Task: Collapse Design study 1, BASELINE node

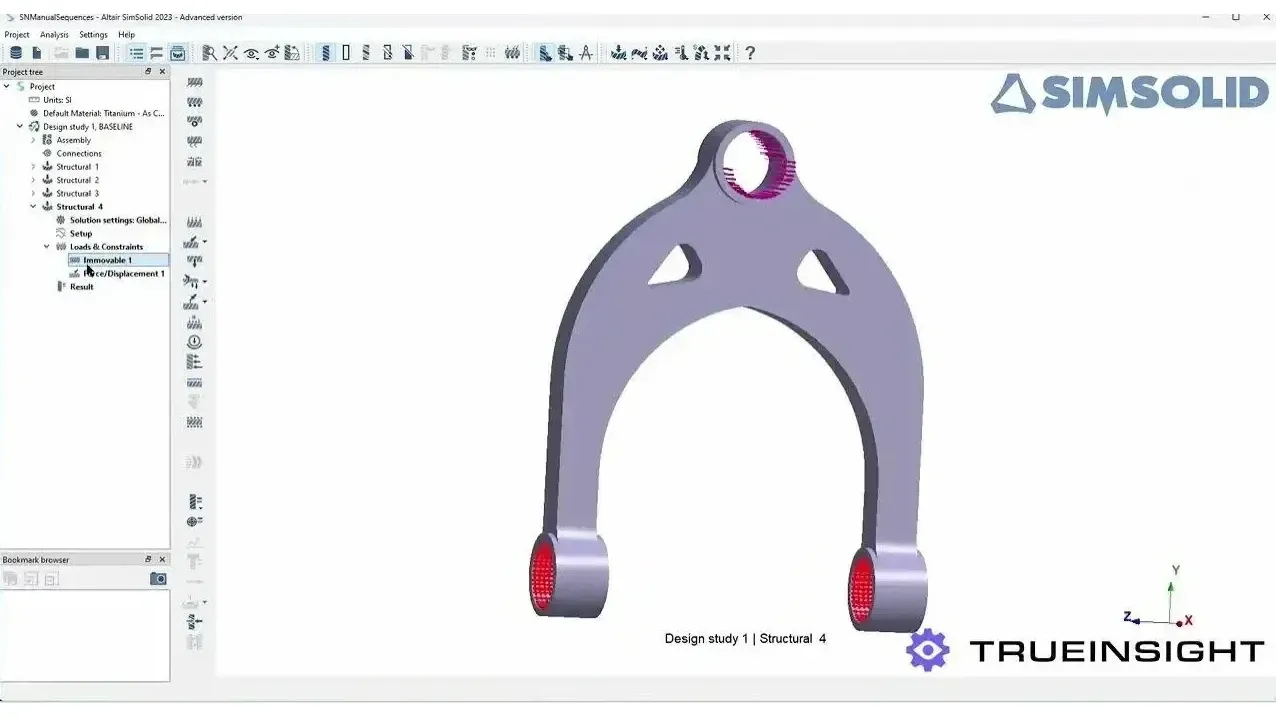Action: point(20,126)
